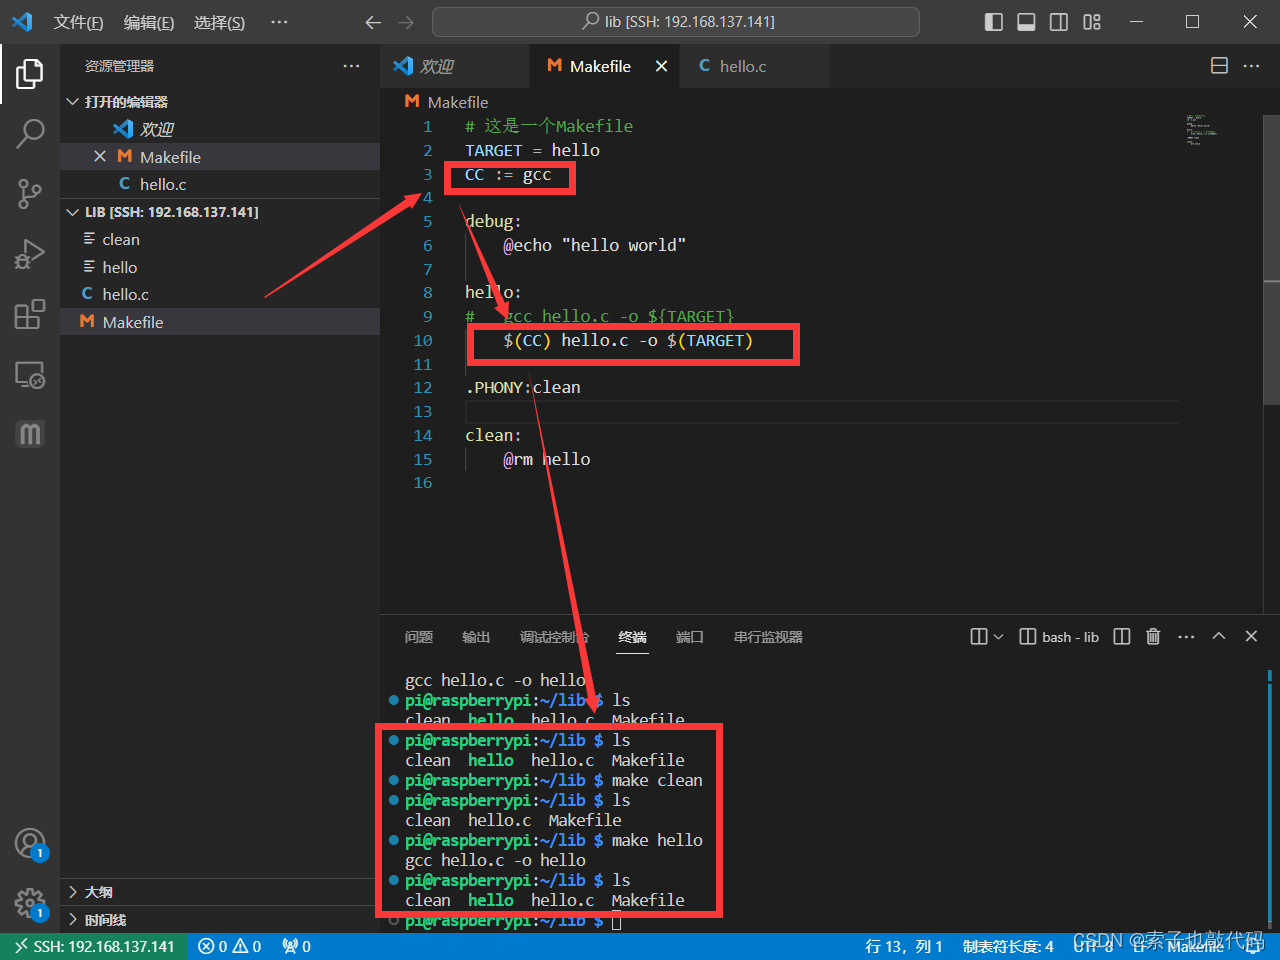Toggle the primary side bar layout icon
Screen dimensions: 1280x960
994,22
